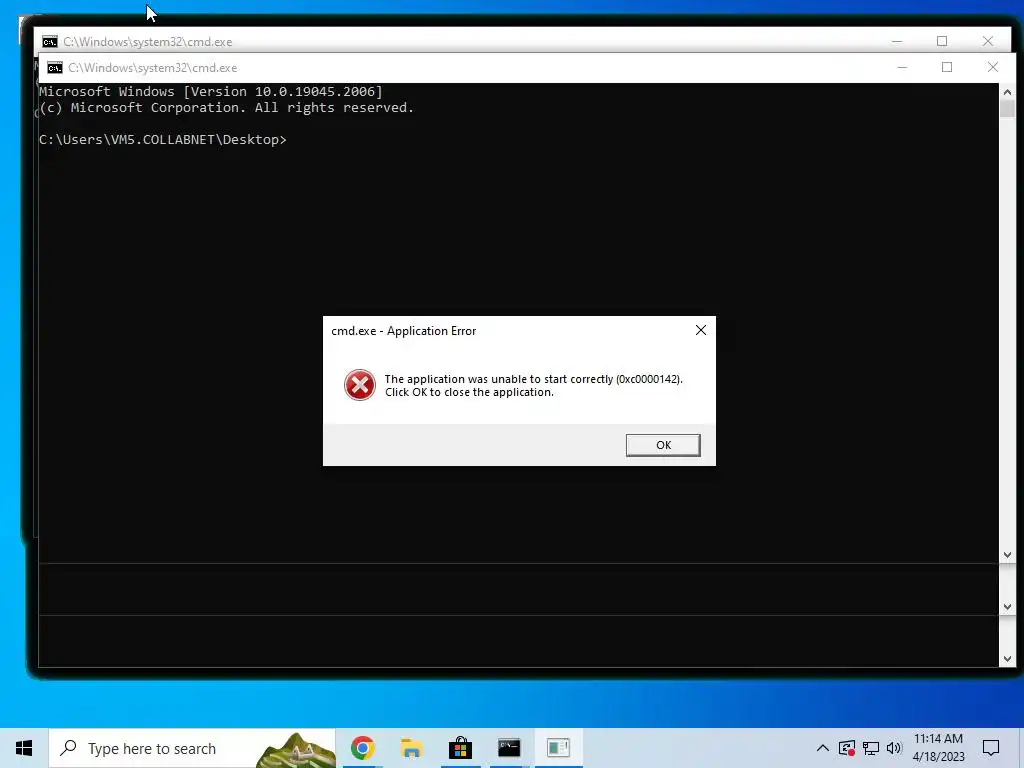The width and height of the screenshot is (1024, 768).
Task: Click the front cmd.exe window title text
Action: 153,68
